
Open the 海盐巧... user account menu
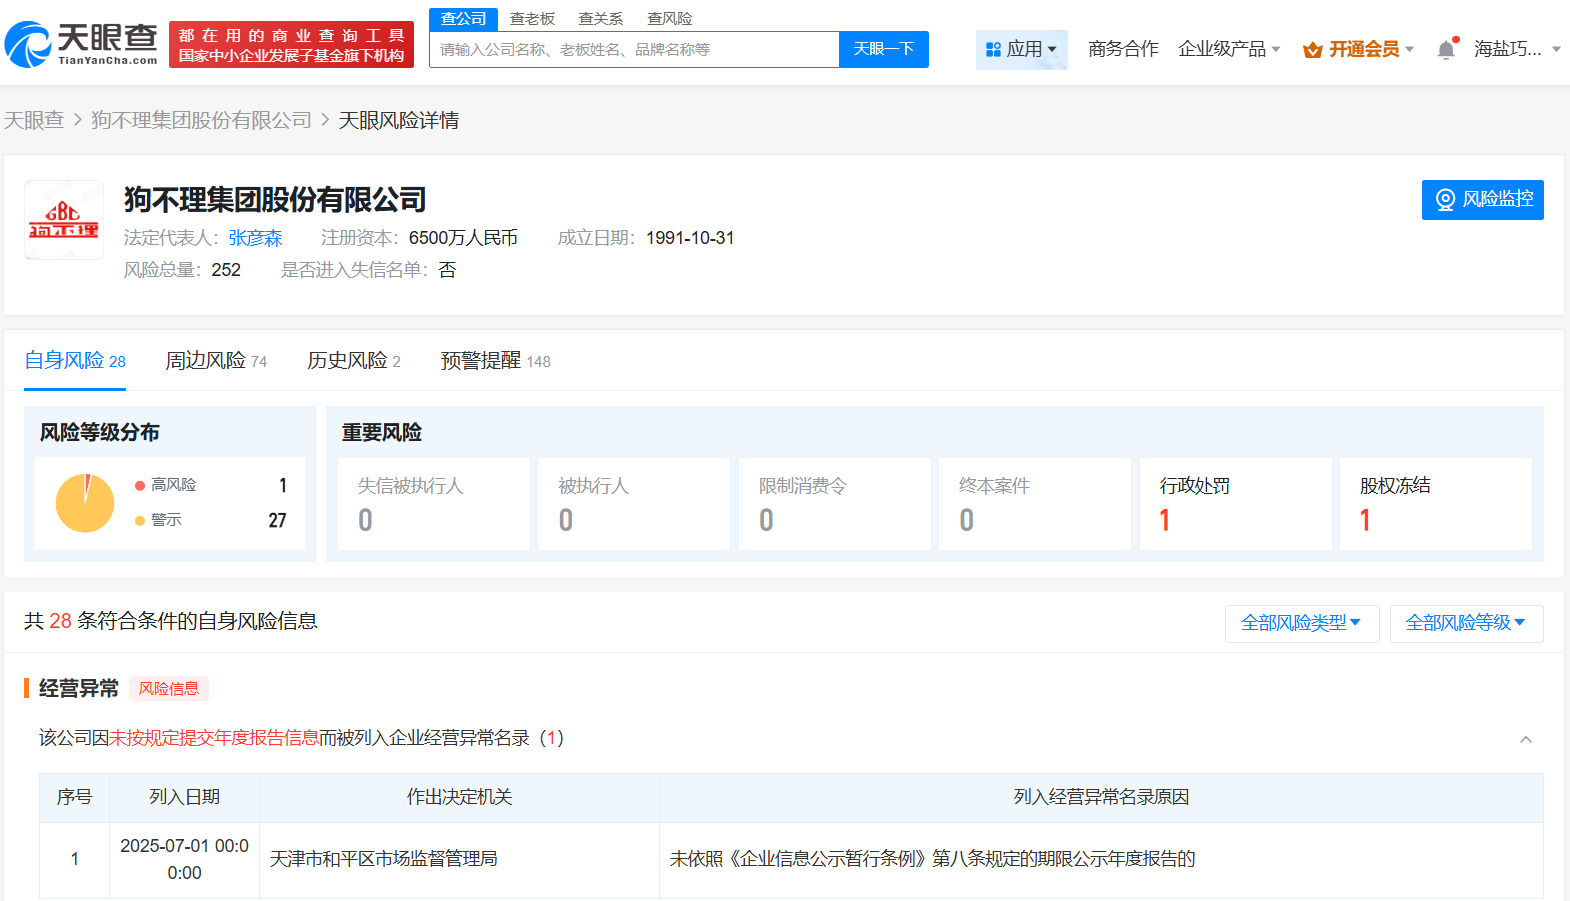pos(1517,49)
